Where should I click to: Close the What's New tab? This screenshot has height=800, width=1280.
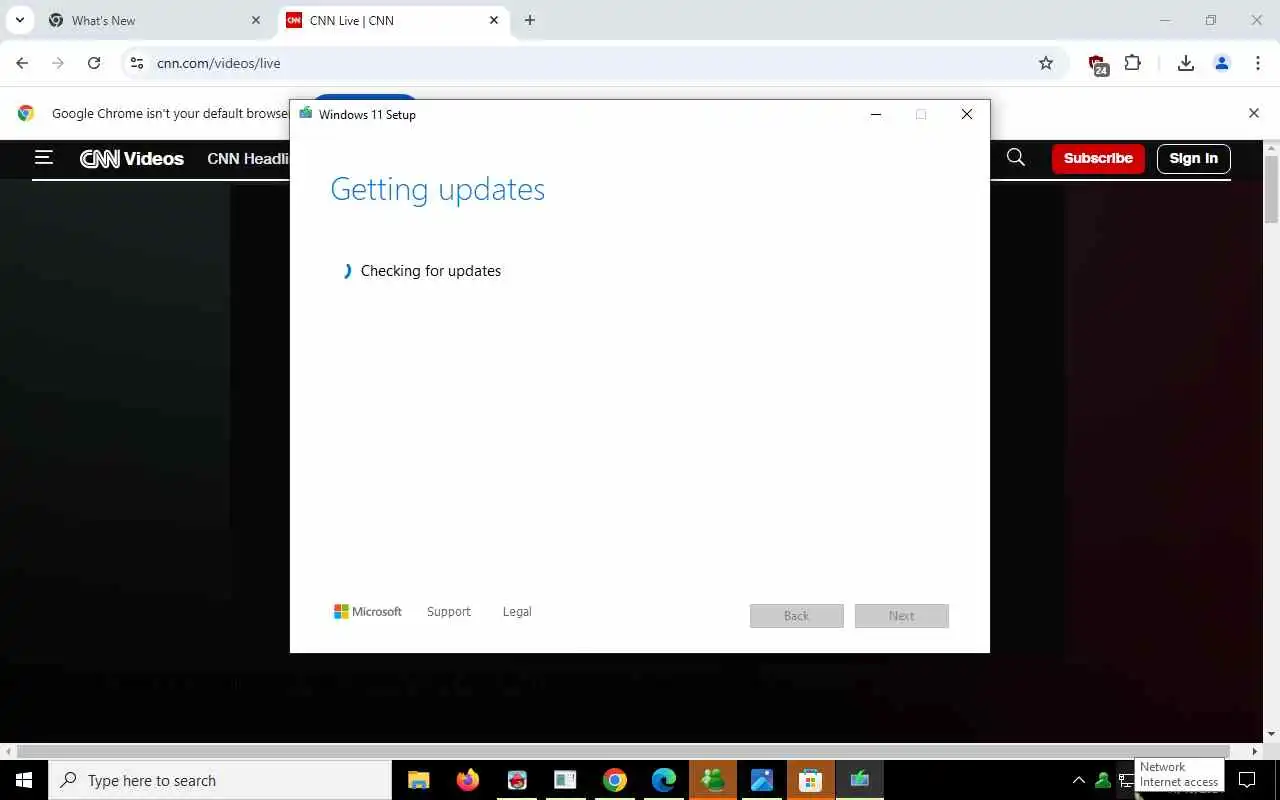[255, 20]
